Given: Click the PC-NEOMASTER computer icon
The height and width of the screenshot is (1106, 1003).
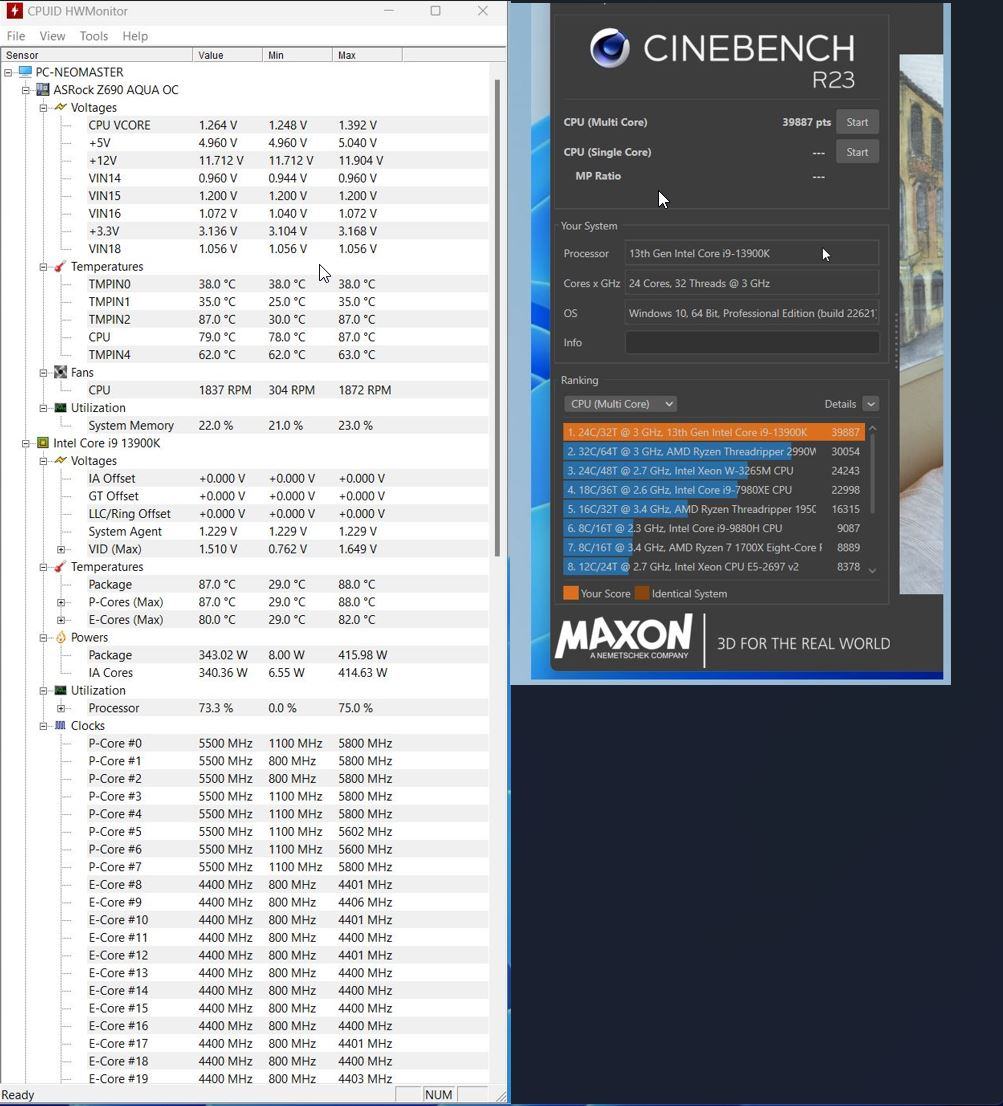Looking at the screenshot, I should [25, 72].
